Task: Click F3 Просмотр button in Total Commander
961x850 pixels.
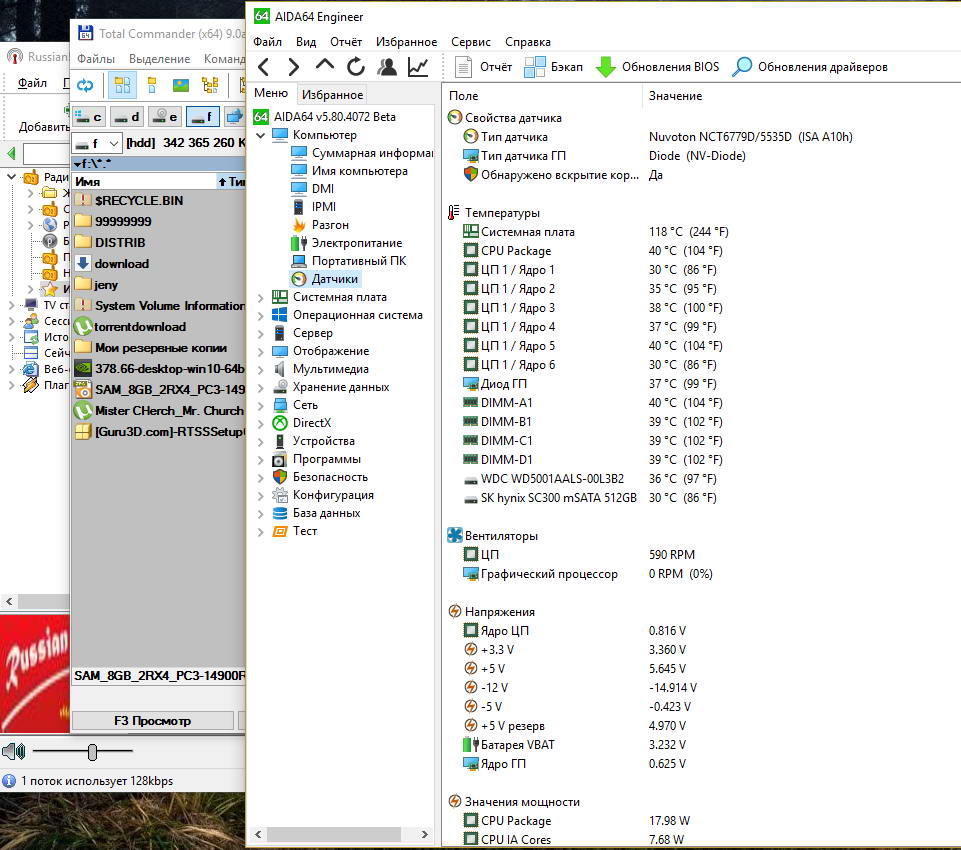Action: pos(153,721)
